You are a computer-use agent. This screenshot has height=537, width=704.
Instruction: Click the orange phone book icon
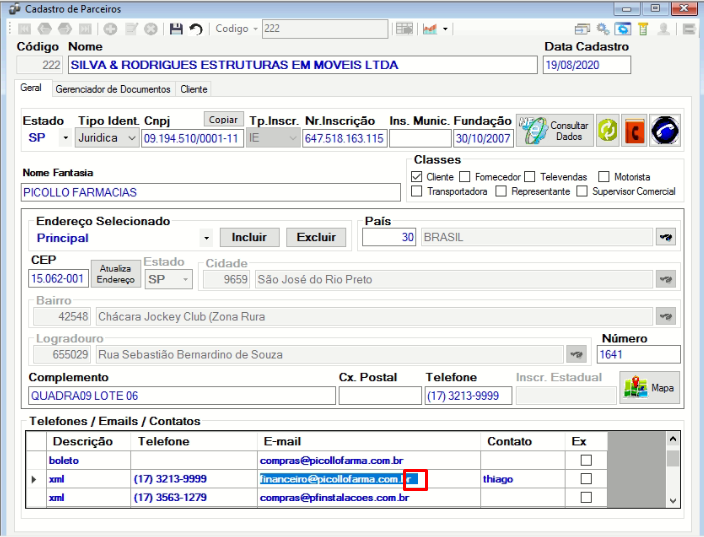tap(634, 131)
